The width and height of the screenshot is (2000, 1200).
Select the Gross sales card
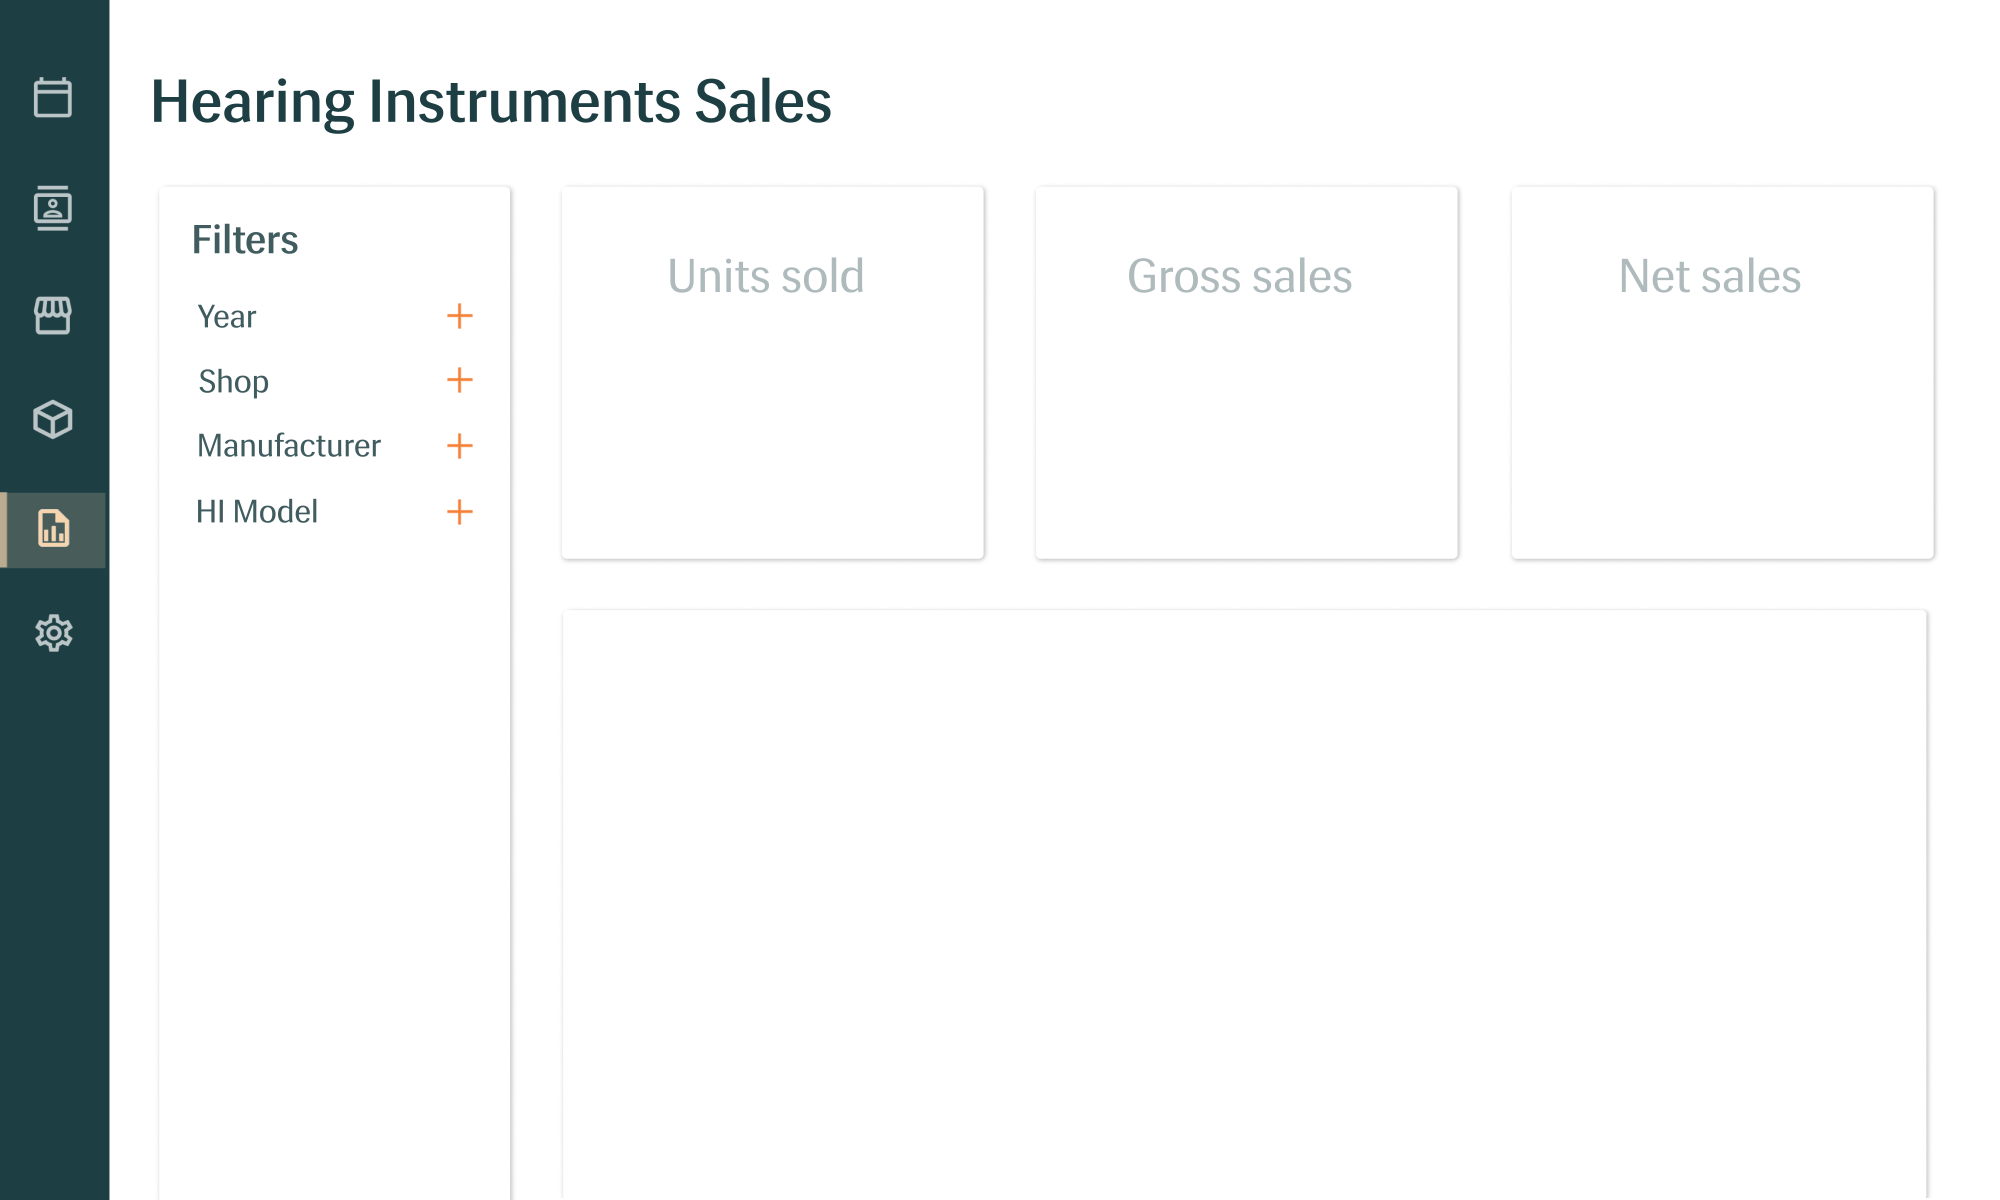pyautogui.click(x=1246, y=372)
